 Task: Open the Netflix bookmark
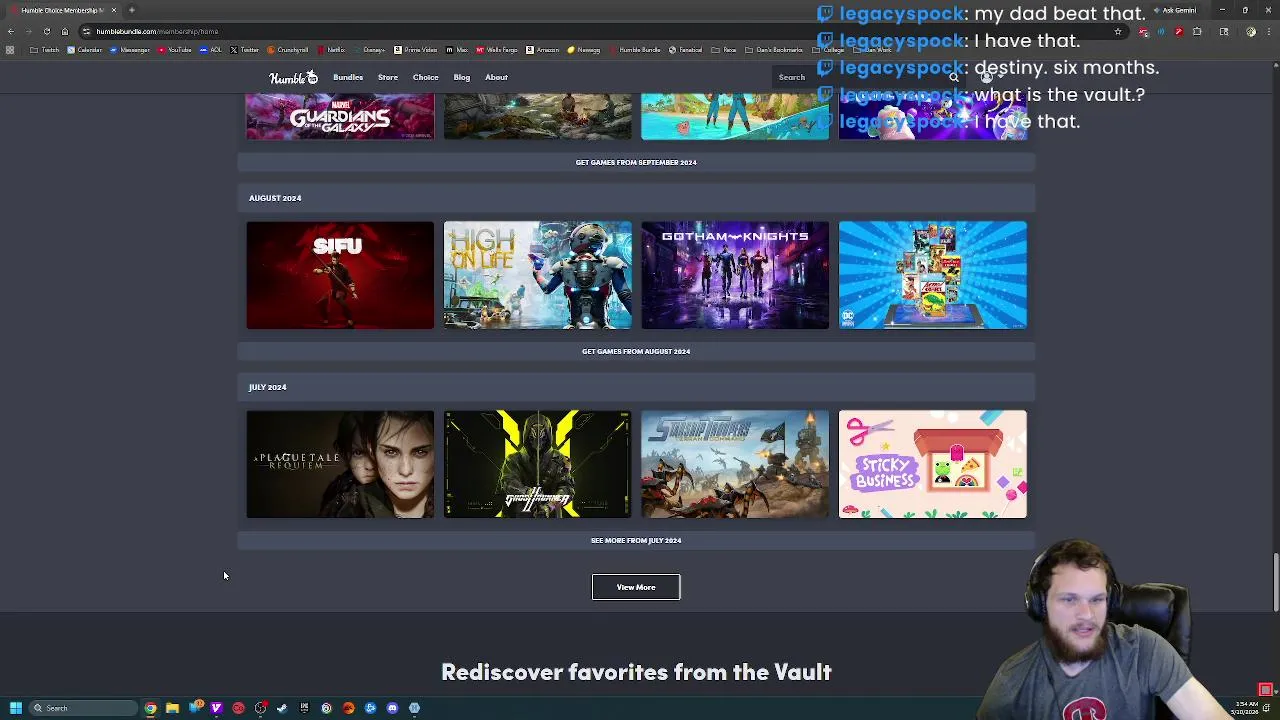(x=331, y=50)
